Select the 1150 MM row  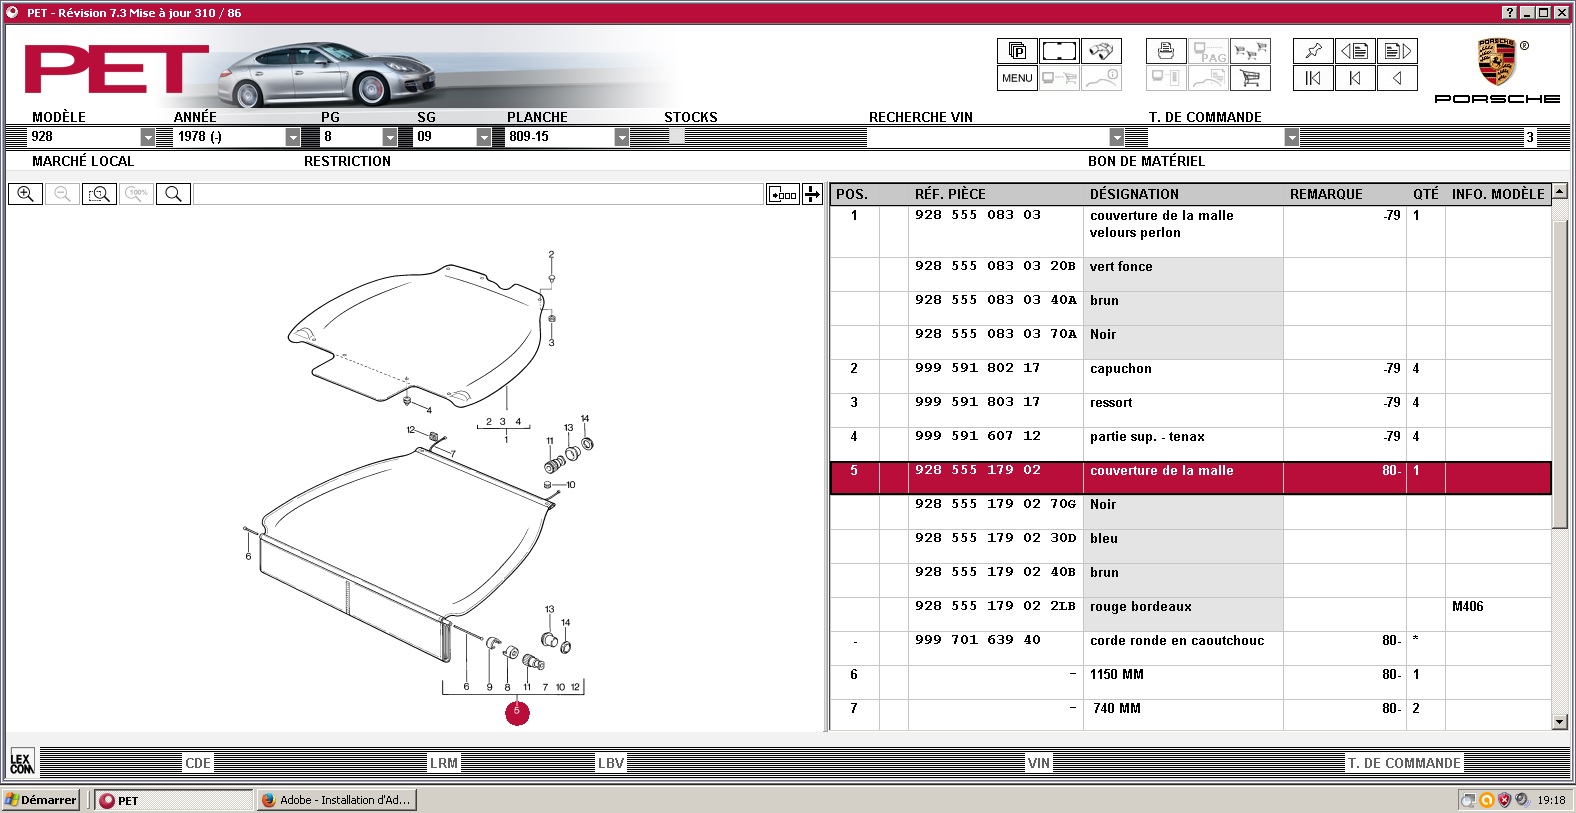(x=1190, y=682)
